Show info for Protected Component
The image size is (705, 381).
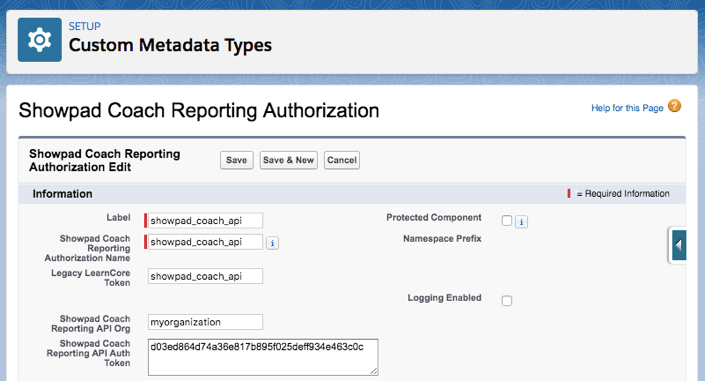[521, 222]
